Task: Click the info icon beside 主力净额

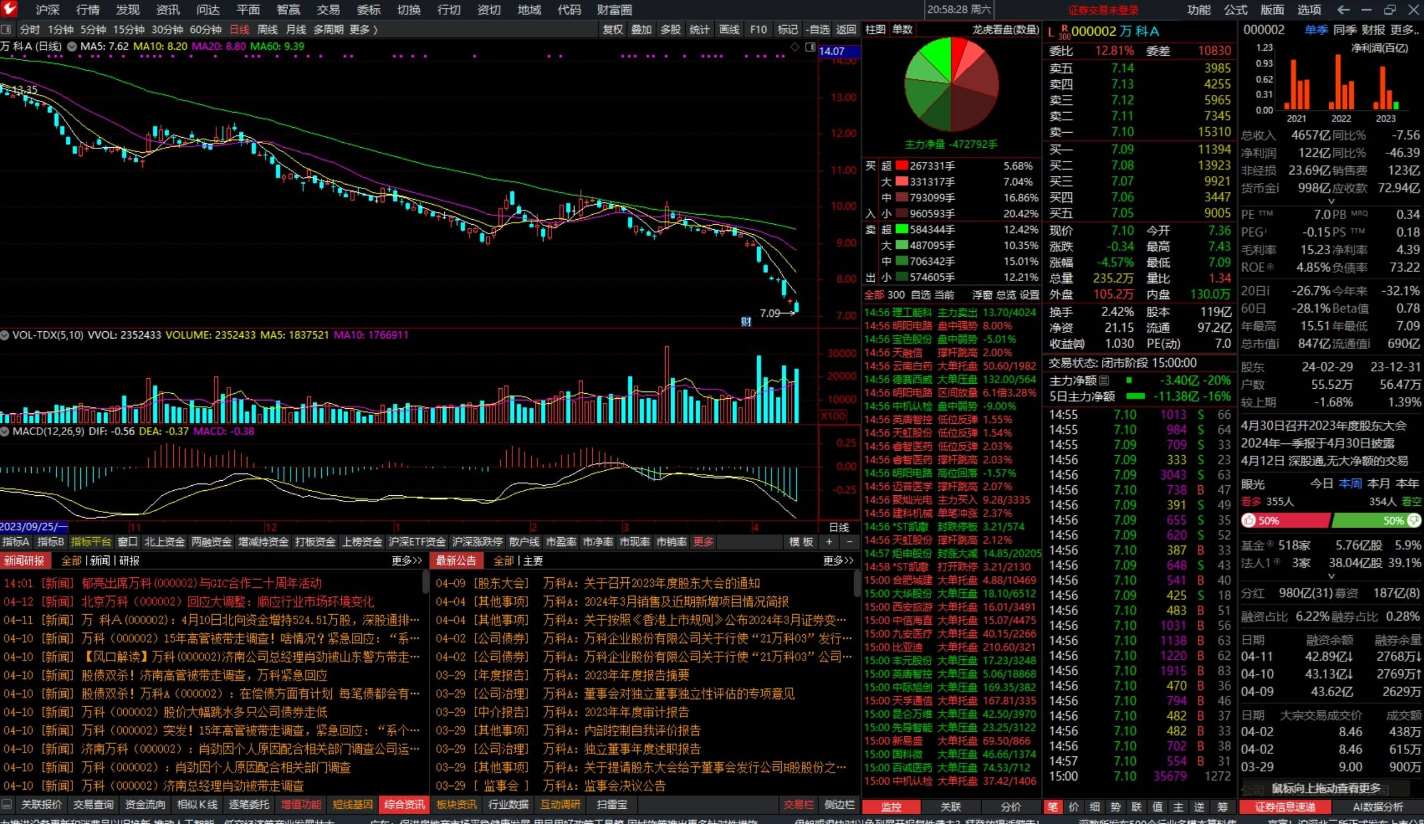Action: 1104,381
